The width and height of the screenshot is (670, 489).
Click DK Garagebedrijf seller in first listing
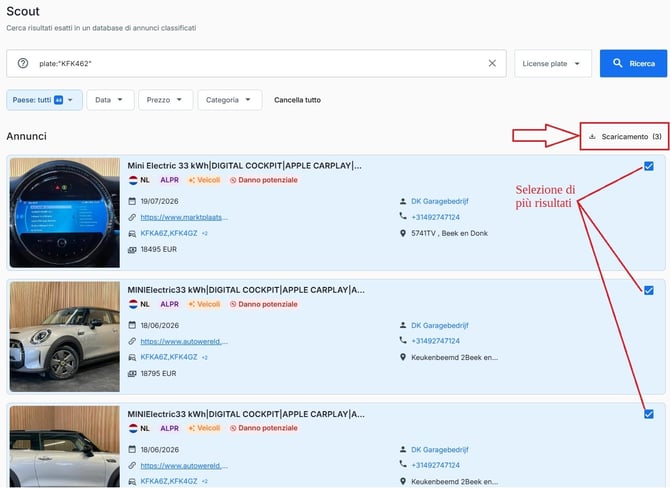(440, 201)
